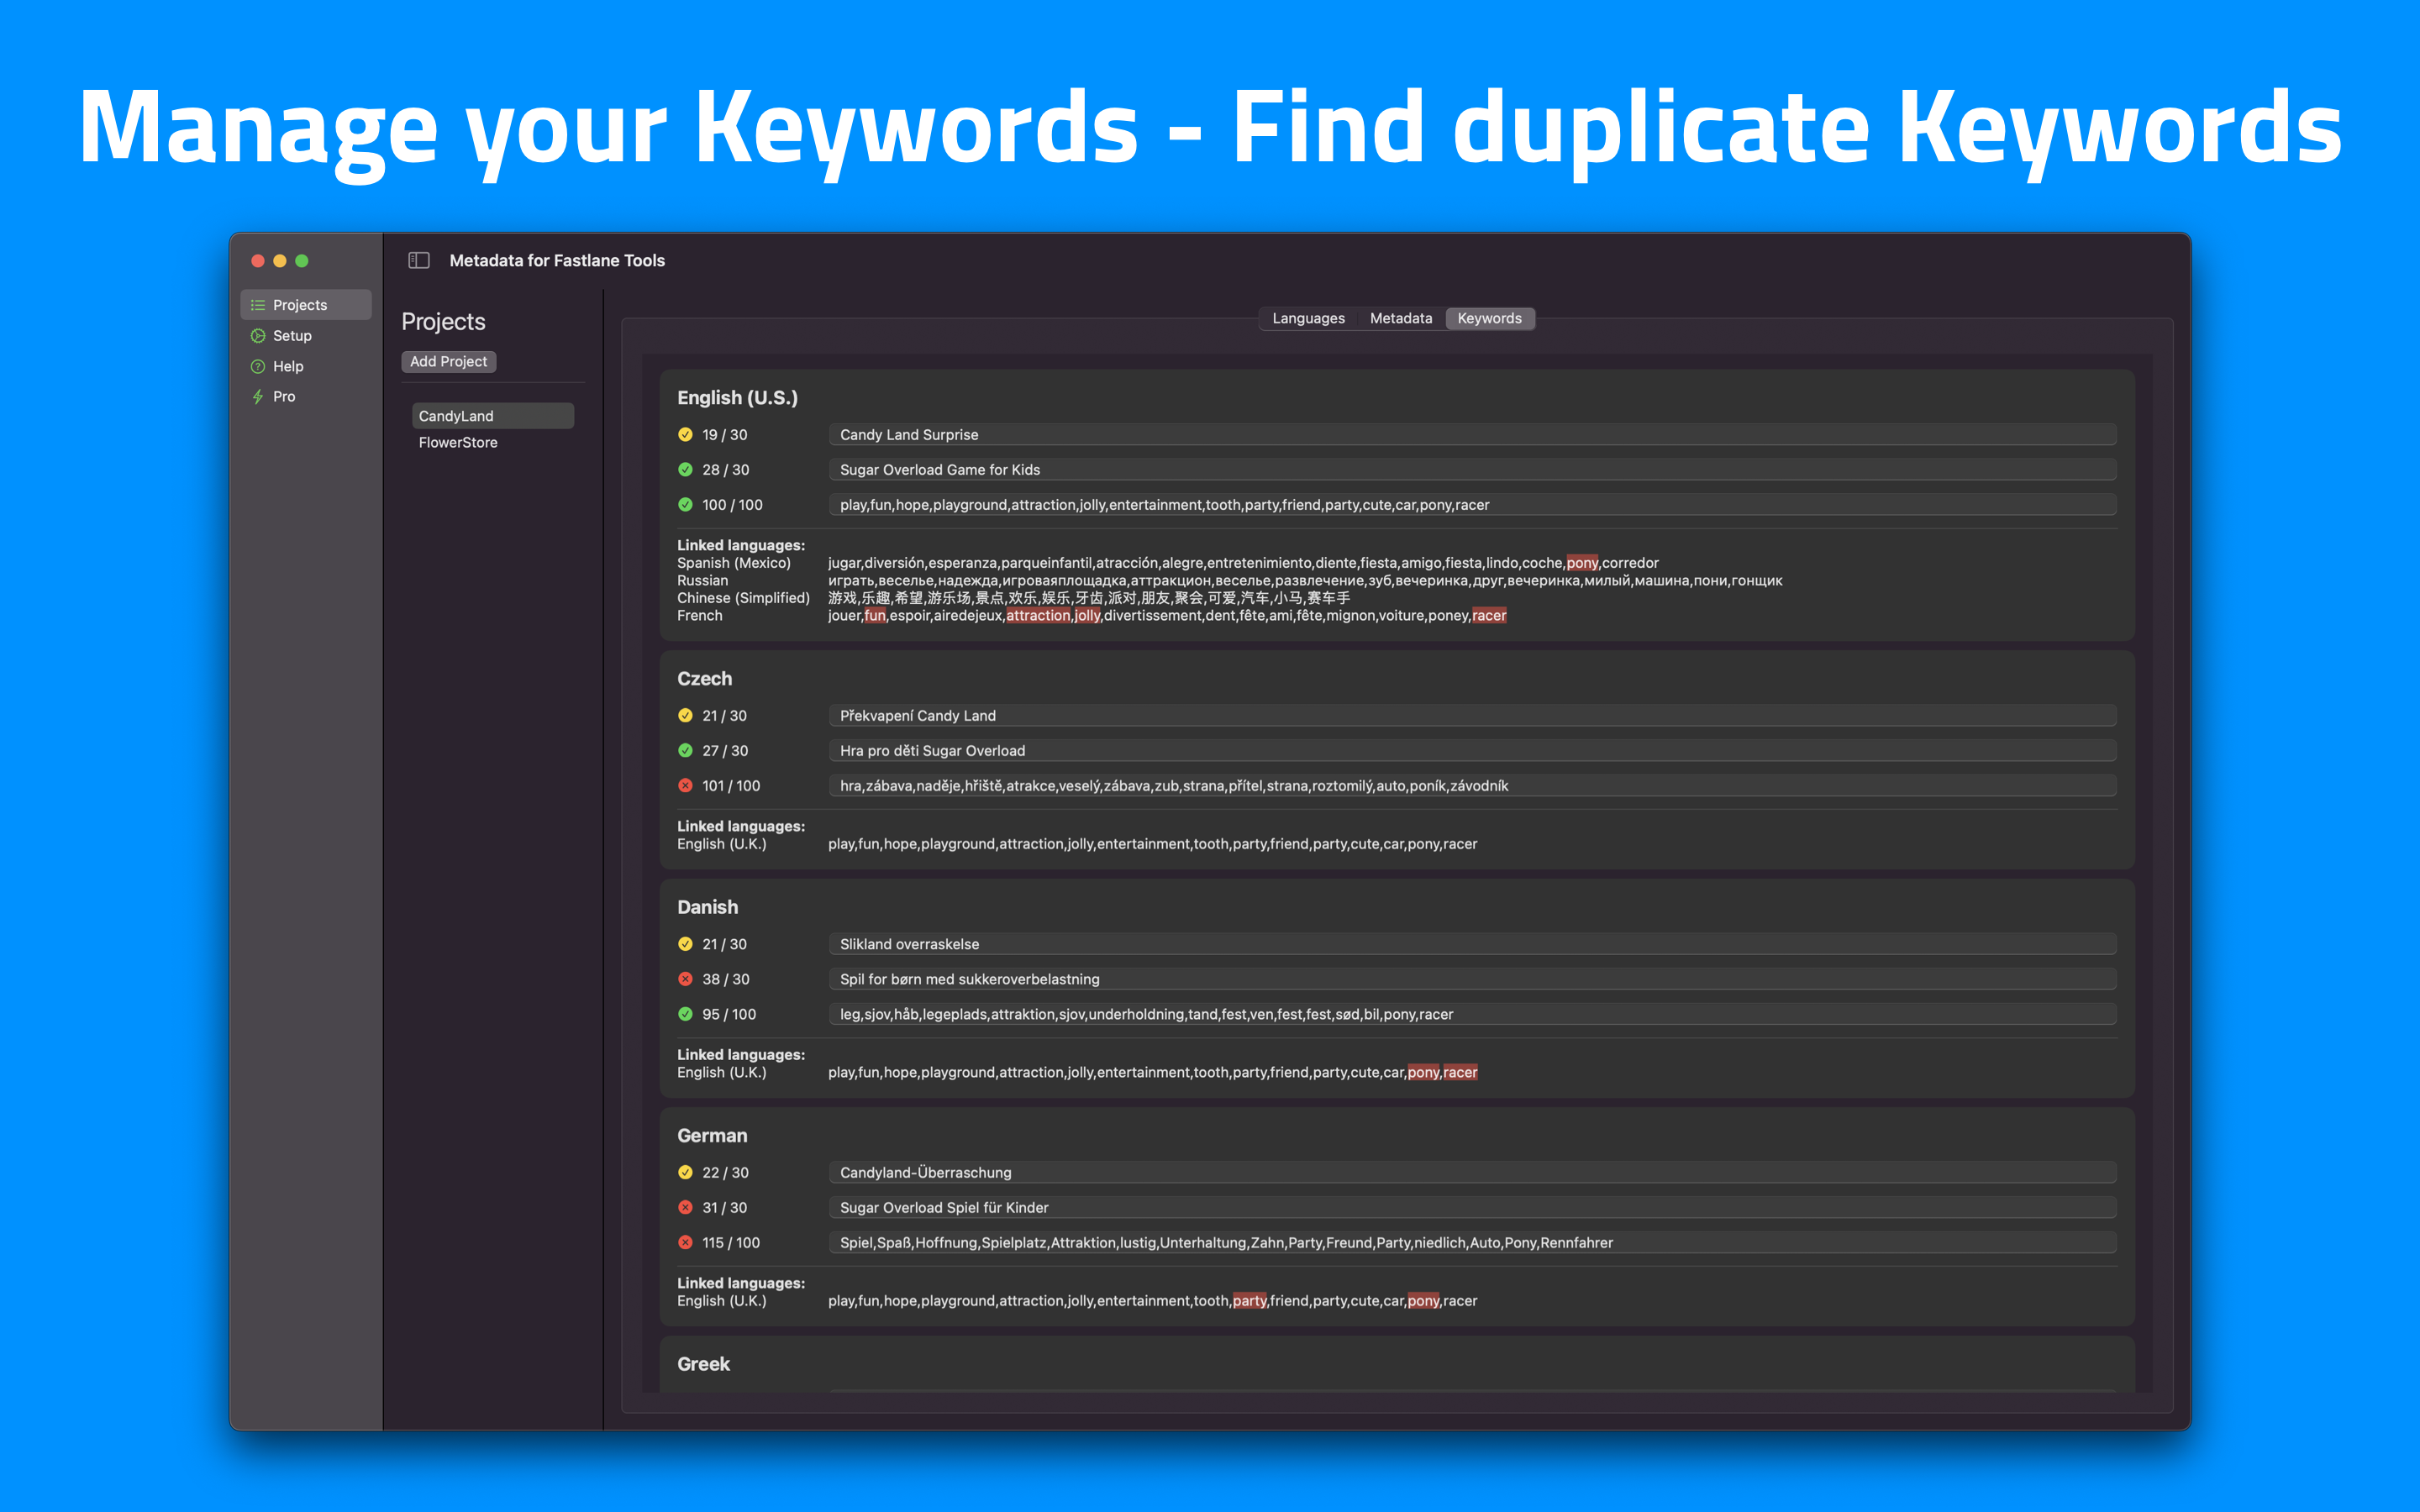Click highlighted 'attraction' in French keywords
This screenshot has width=2420, height=1512.
point(1038,615)
